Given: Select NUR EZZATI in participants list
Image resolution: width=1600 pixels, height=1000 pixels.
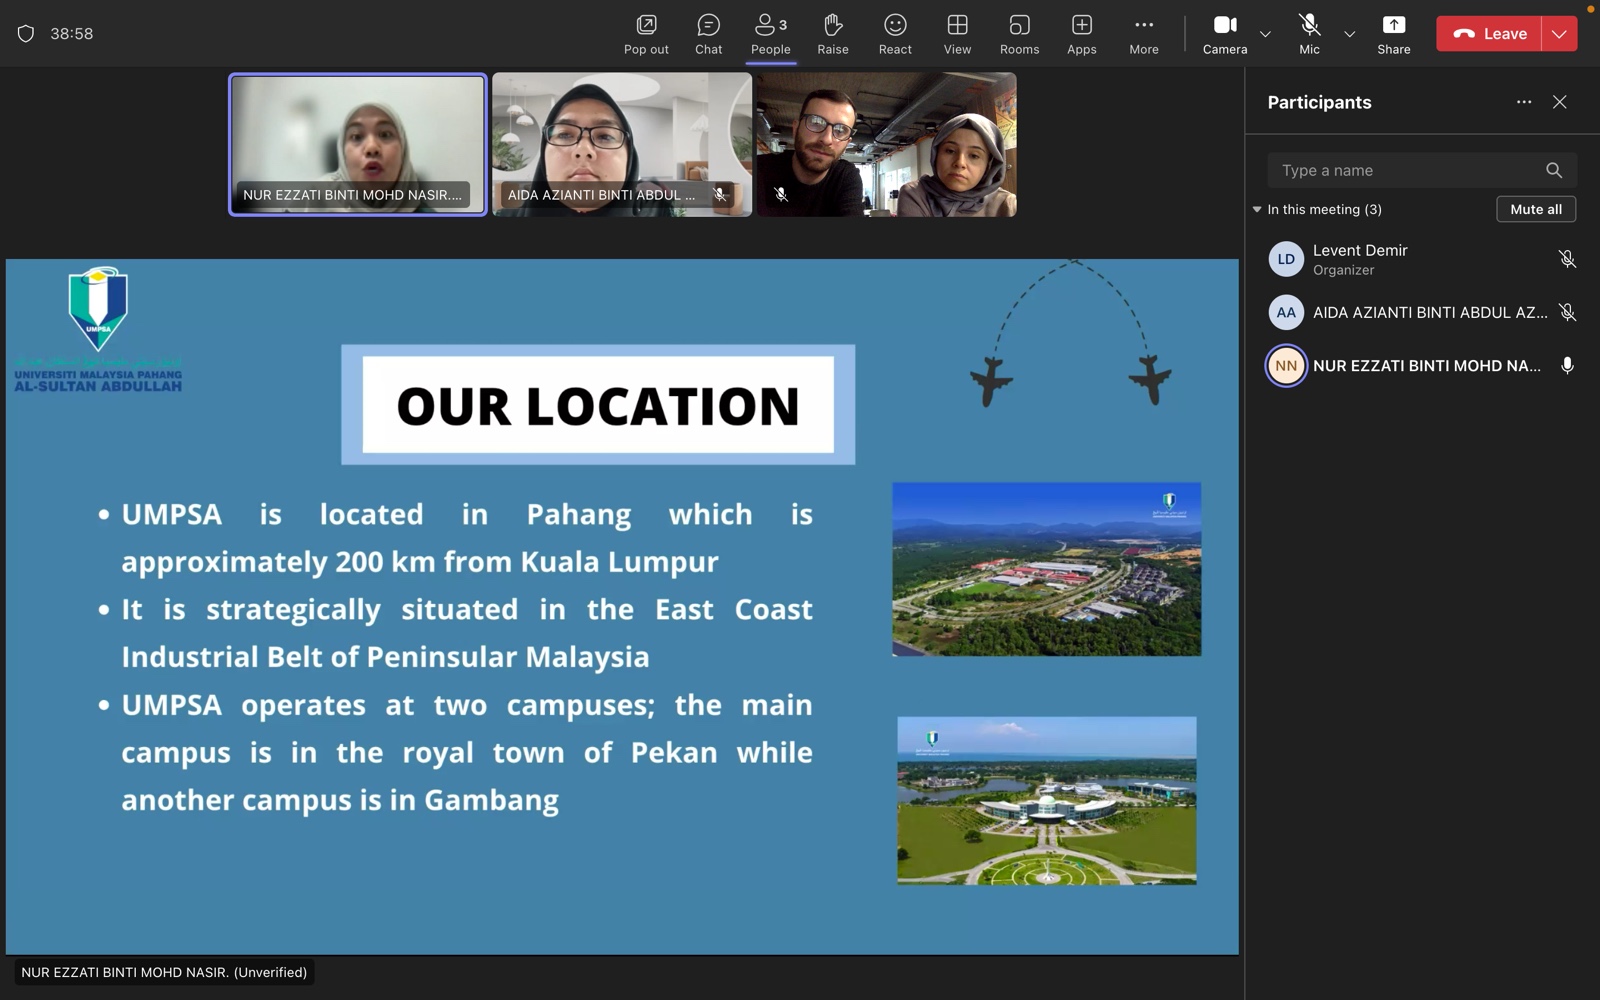Looking at the screenshot, I should tap(1421, 366).
